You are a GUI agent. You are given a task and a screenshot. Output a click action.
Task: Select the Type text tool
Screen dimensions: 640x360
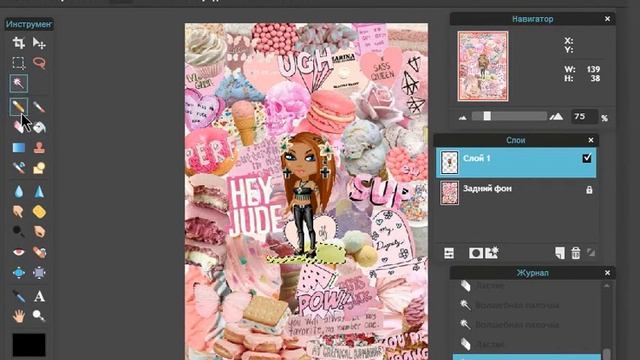(x=39, y=296)
